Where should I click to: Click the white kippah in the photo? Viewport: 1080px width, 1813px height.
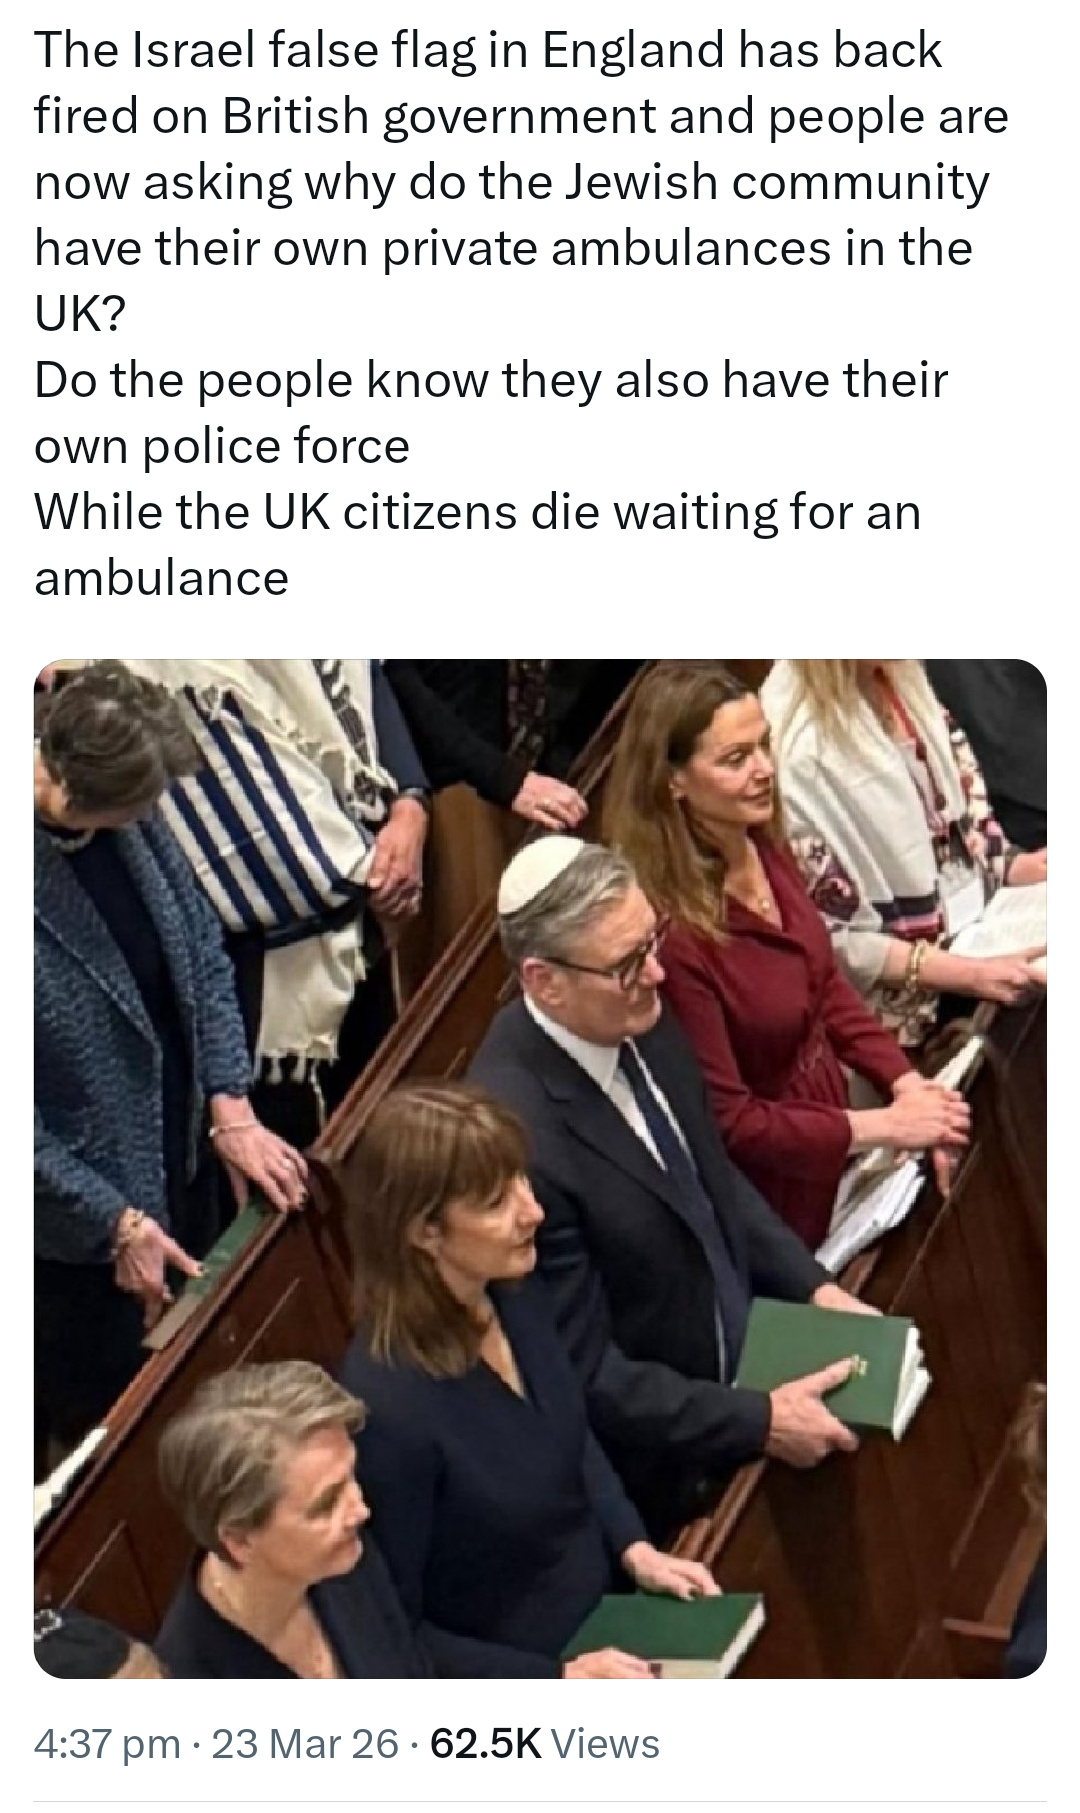[x=545, y=877]
